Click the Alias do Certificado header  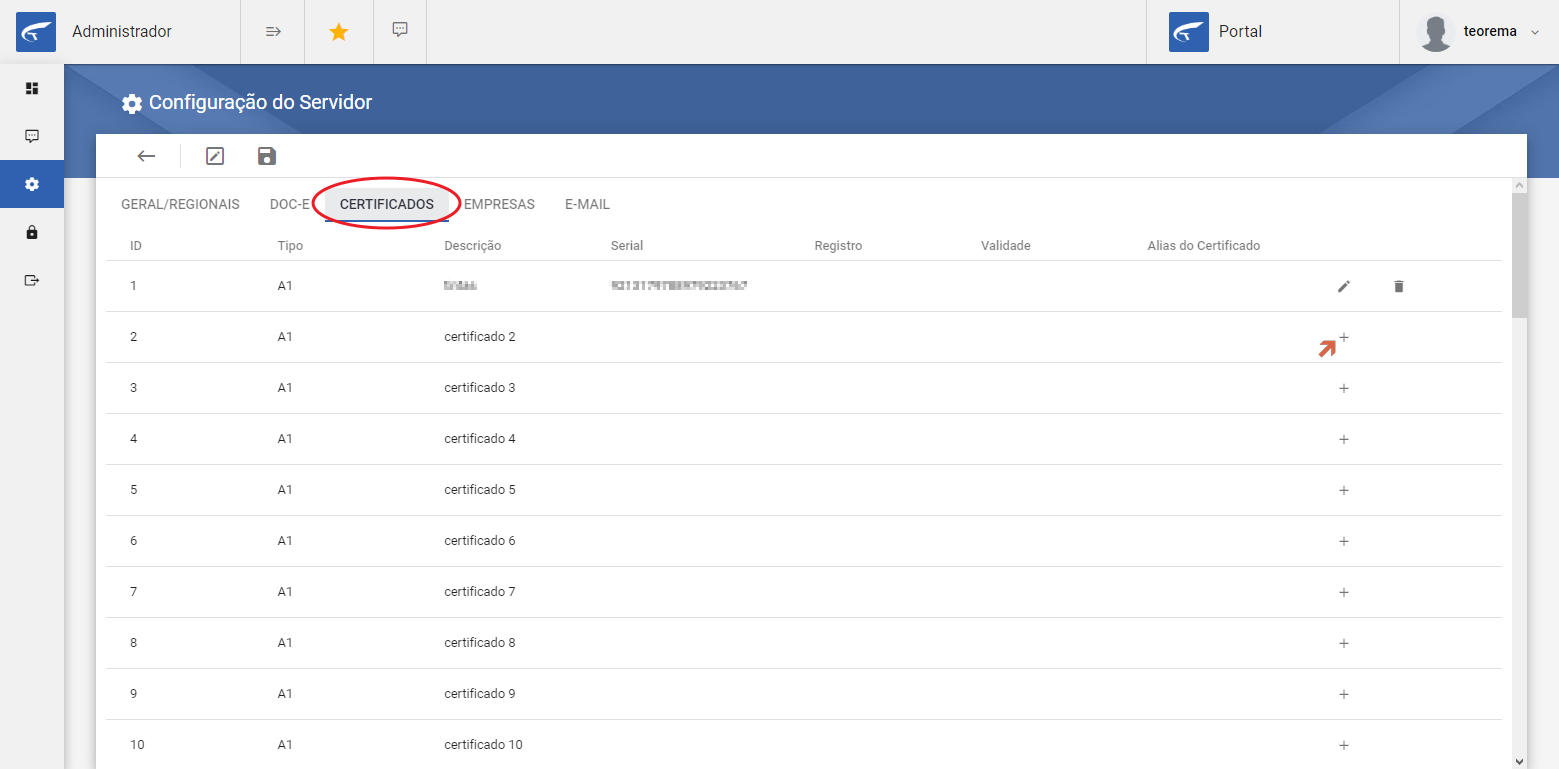click(1204, 246)
